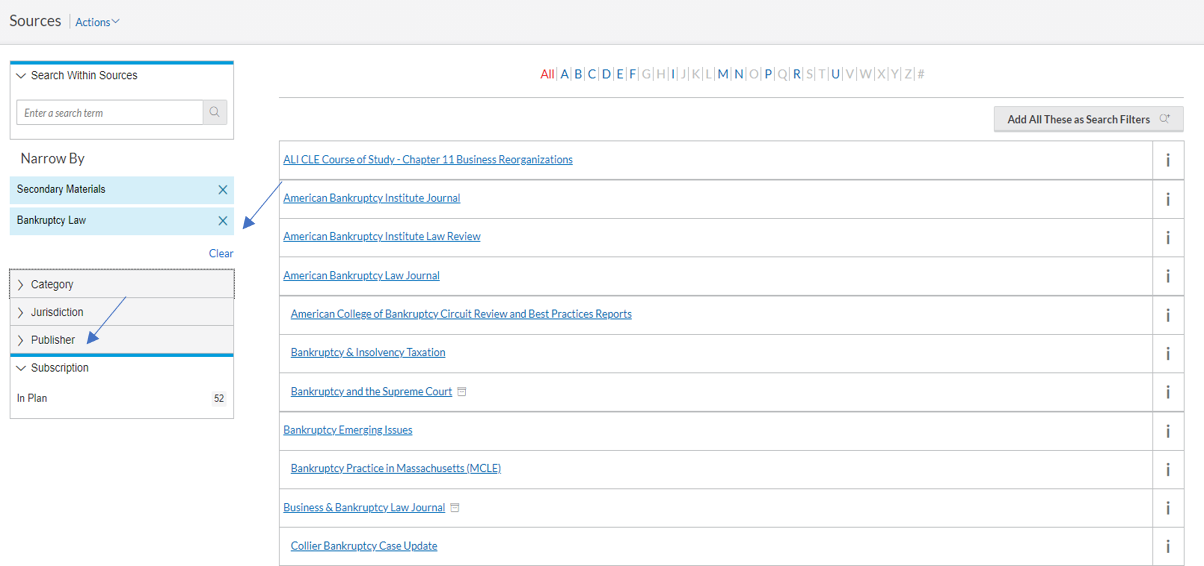
Task: Filter sources by letter F
Action: point(633,74)
